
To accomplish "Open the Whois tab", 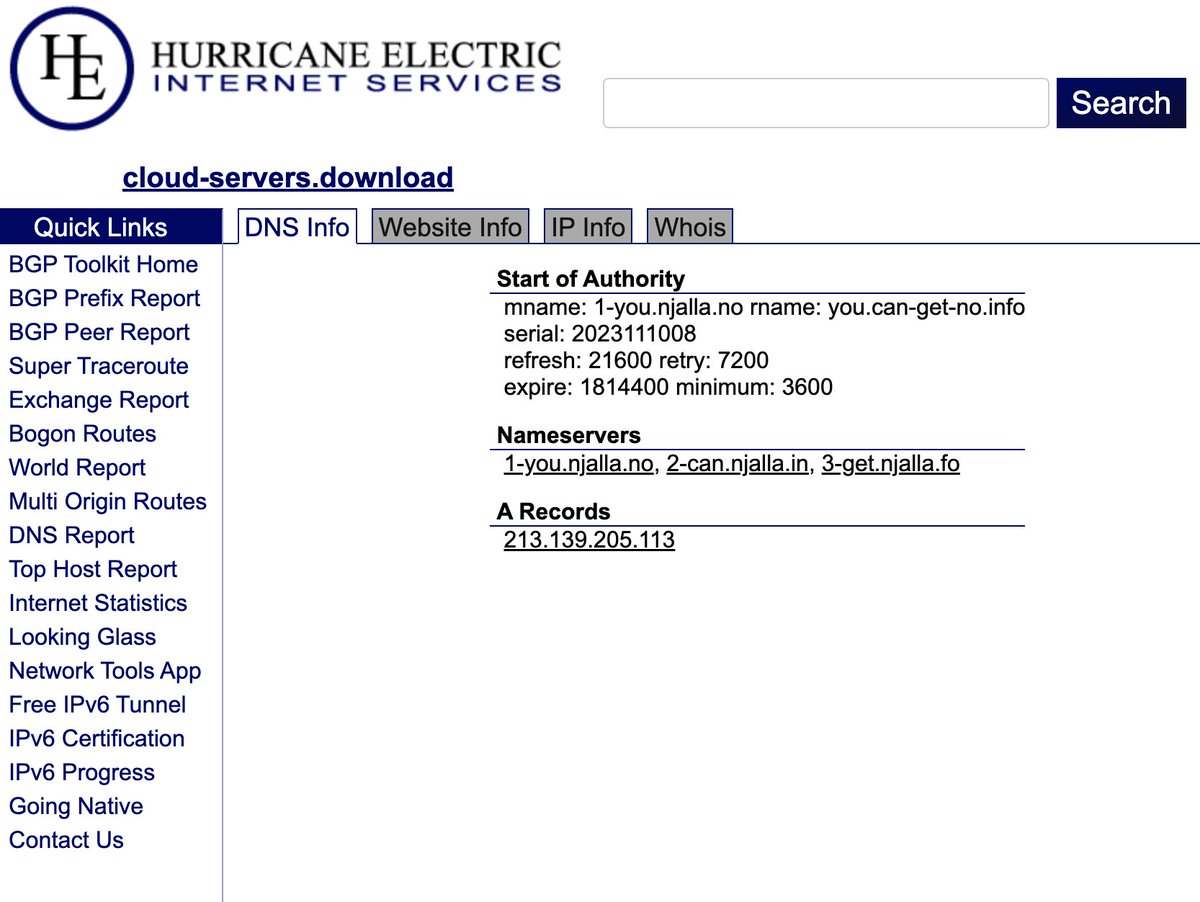I will click(690, 227).
